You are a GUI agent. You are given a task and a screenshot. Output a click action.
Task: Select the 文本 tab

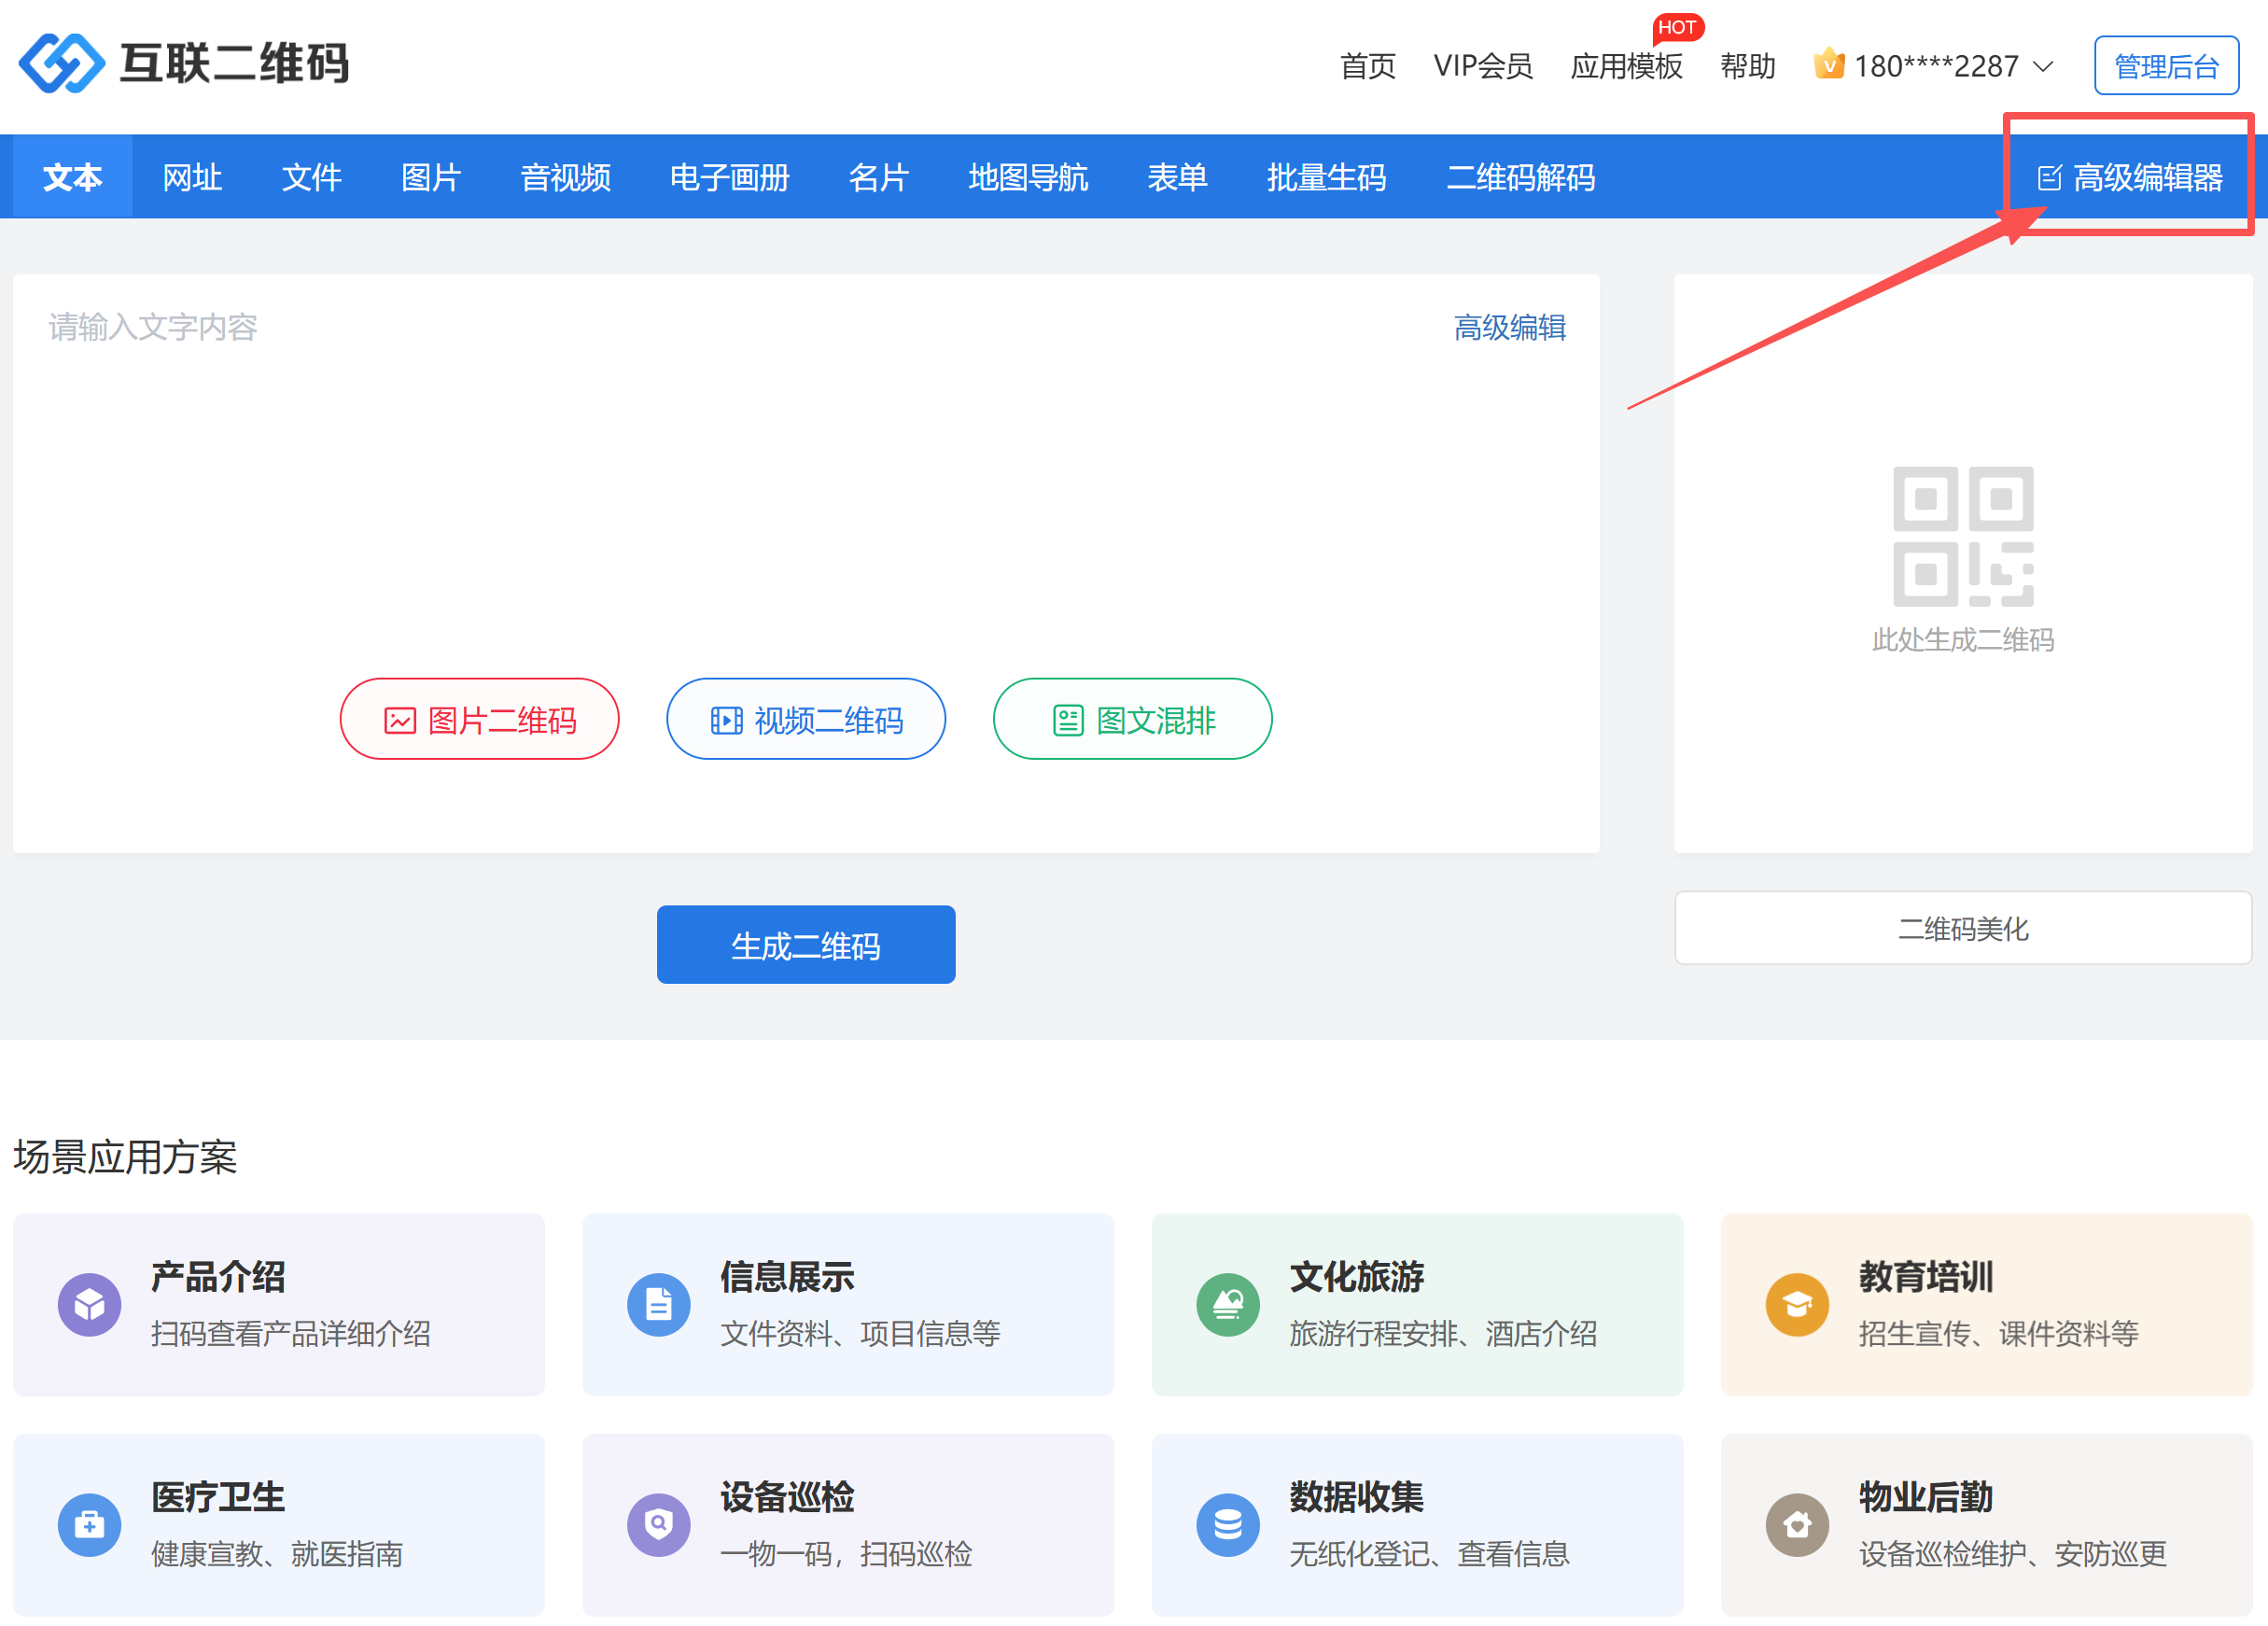coord(73,177)
